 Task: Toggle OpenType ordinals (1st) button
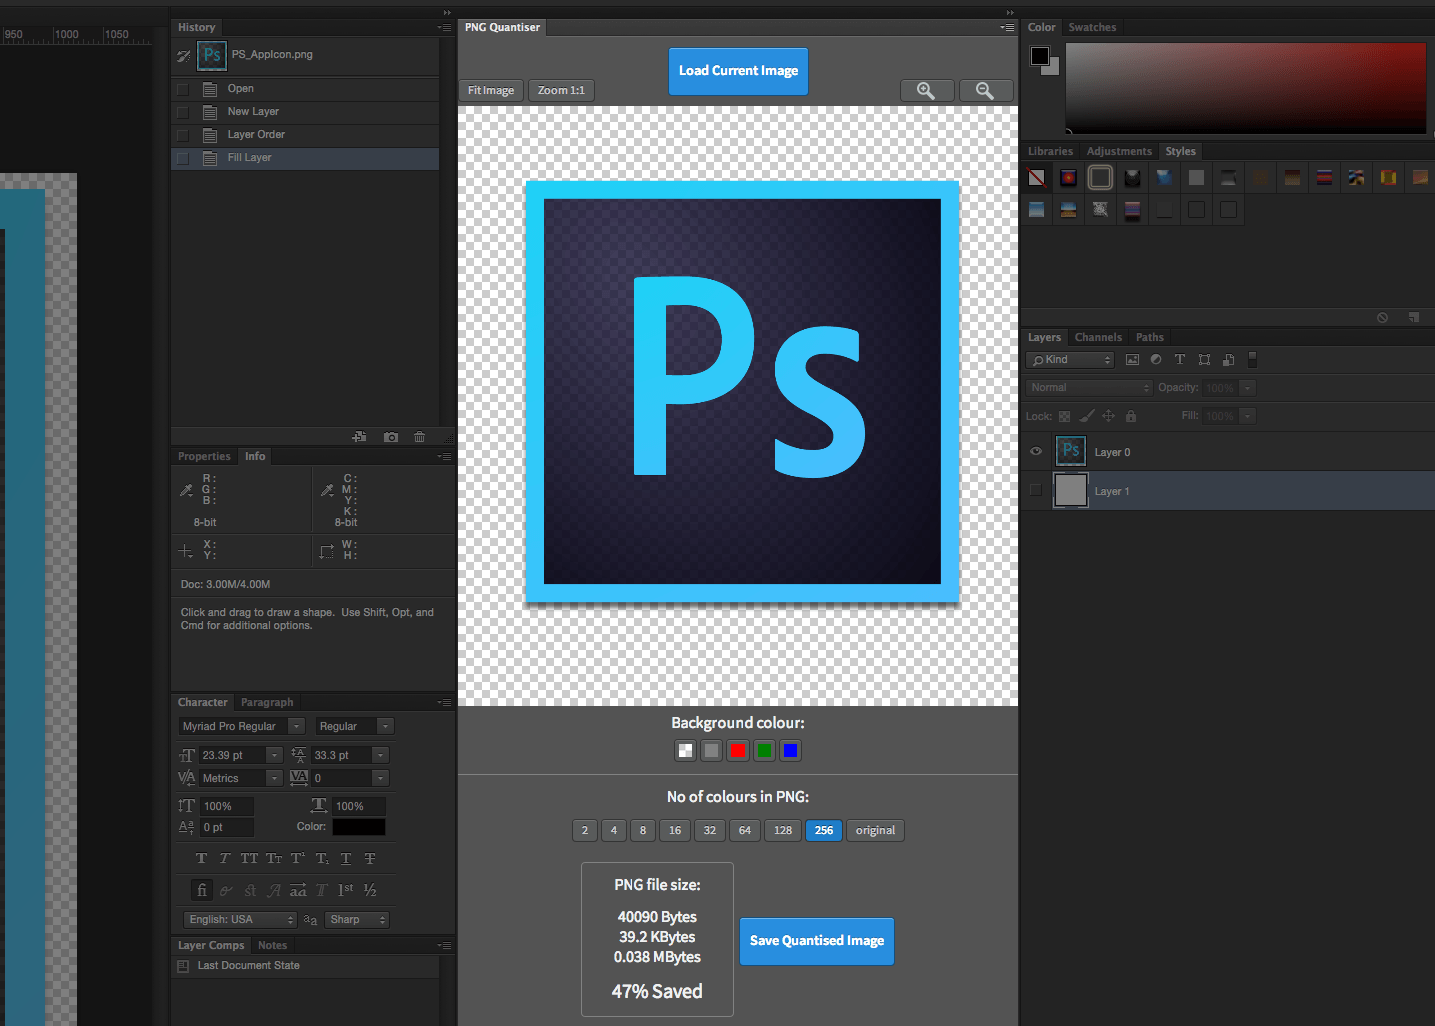(x=346, y=890)
